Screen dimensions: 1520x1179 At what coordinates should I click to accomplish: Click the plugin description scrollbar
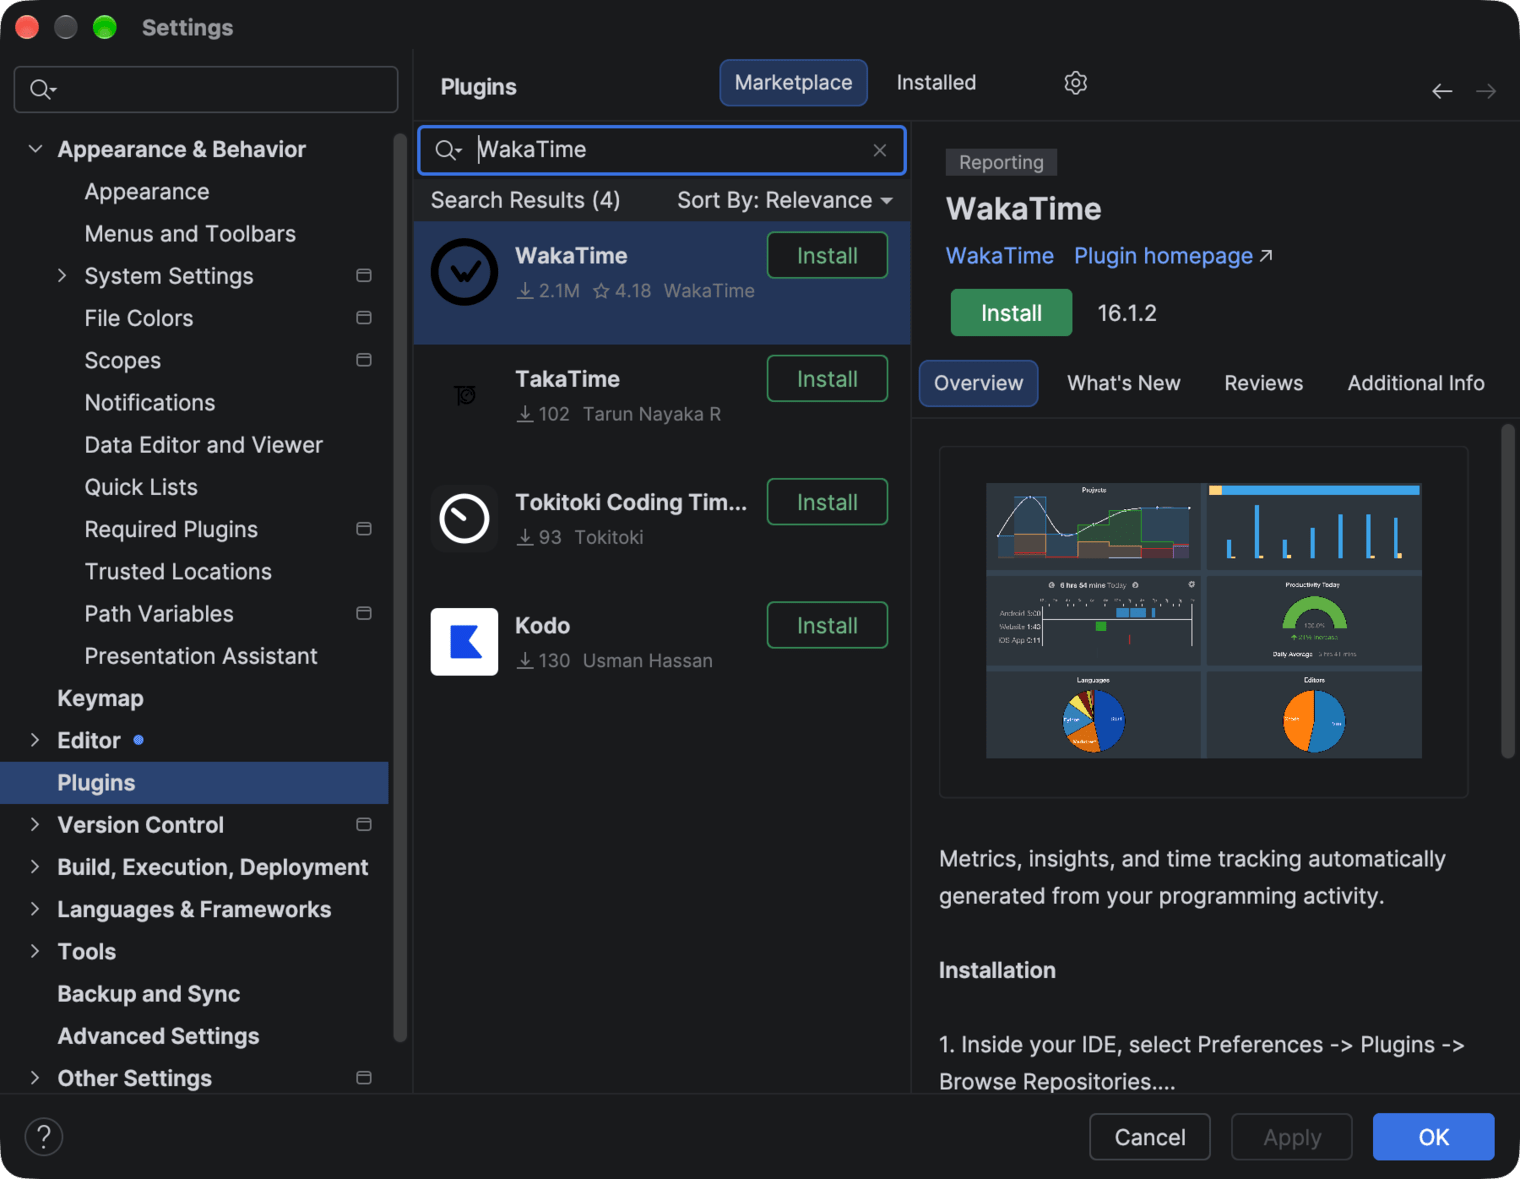[1508, 592]
